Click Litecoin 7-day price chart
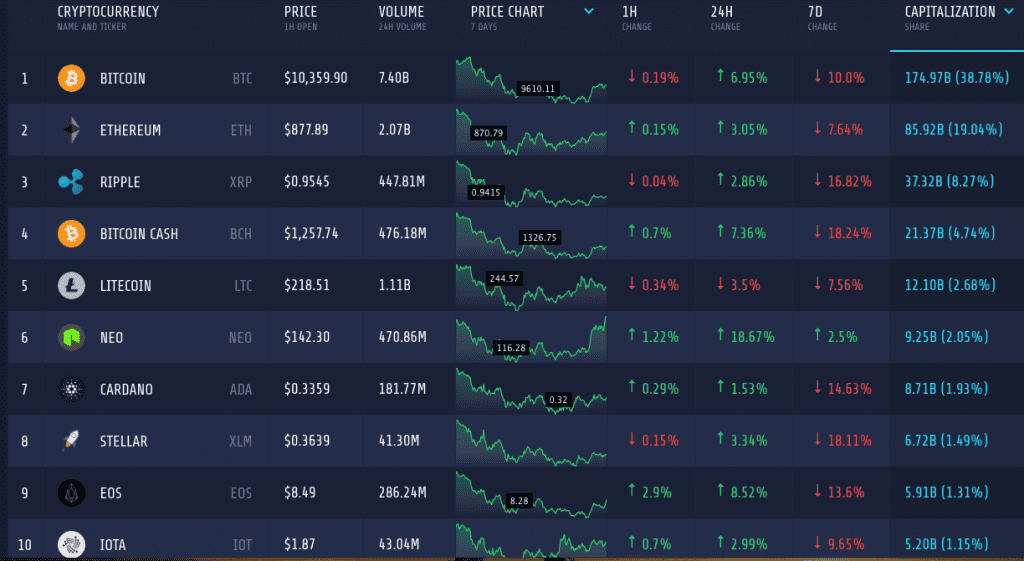The image size is (1024, 561). [x=531, y=287]
